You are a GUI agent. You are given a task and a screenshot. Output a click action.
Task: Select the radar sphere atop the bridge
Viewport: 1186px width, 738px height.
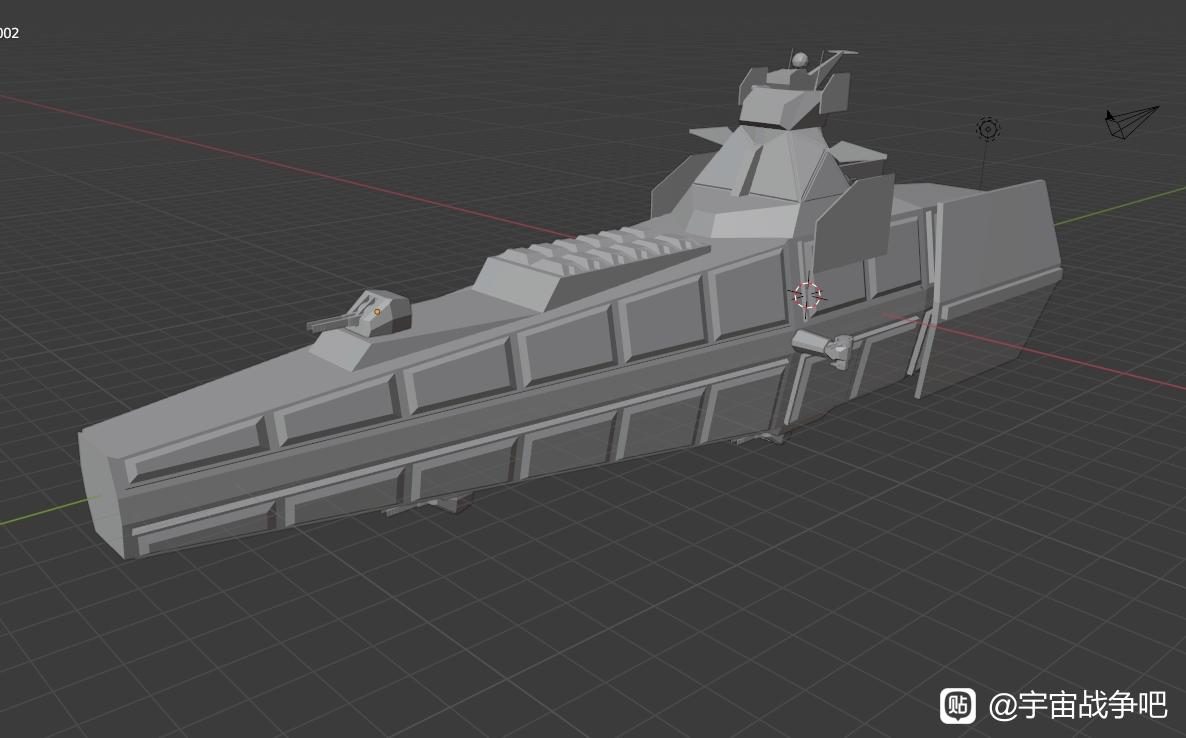(799, 59)
